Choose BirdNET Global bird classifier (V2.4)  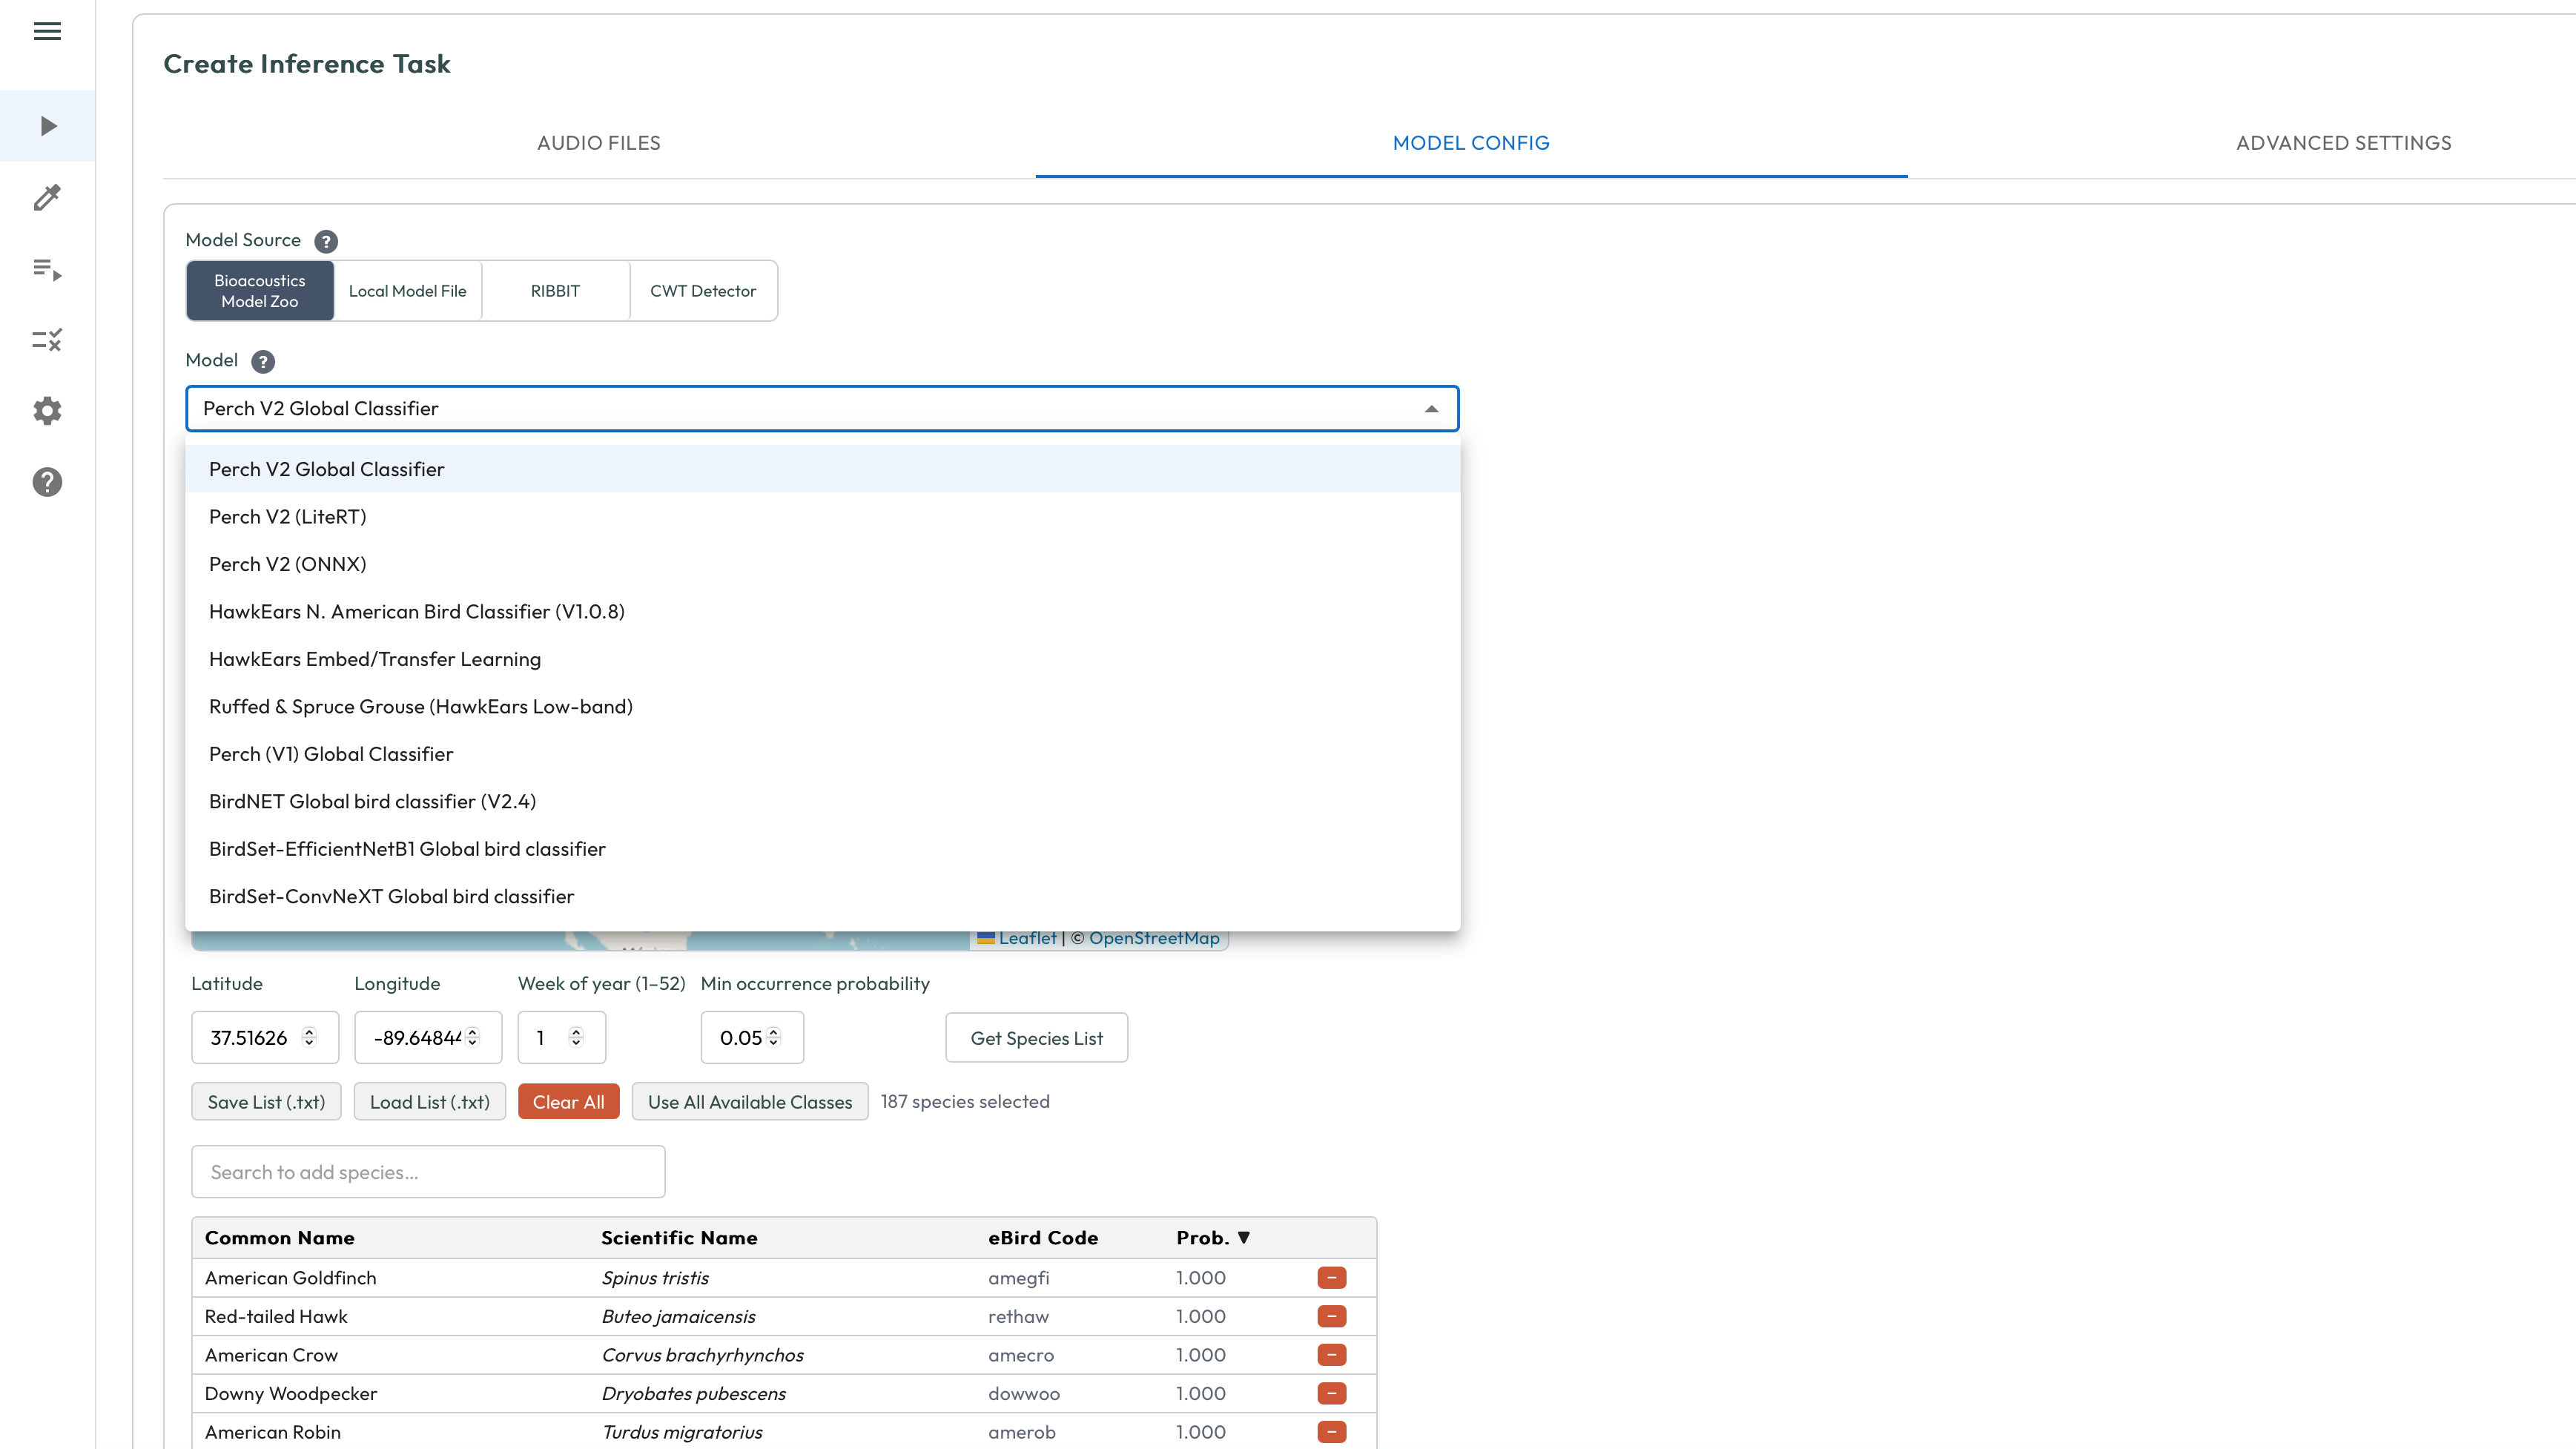(x=822, y=802)
